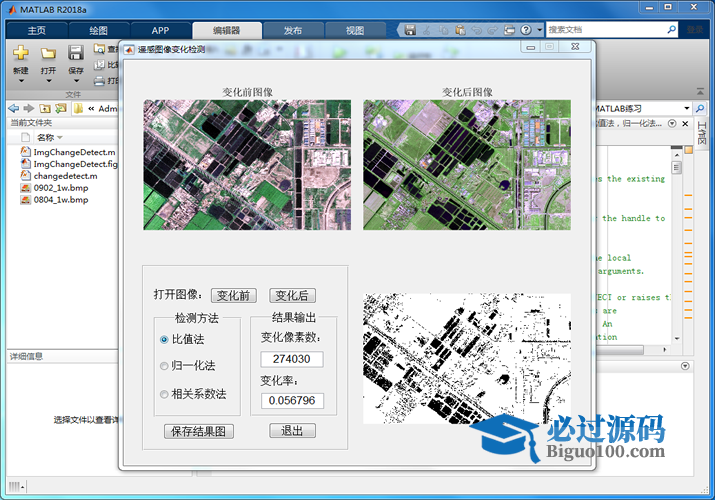
Task: Click the 变化后 button
Action: point(292,295)
